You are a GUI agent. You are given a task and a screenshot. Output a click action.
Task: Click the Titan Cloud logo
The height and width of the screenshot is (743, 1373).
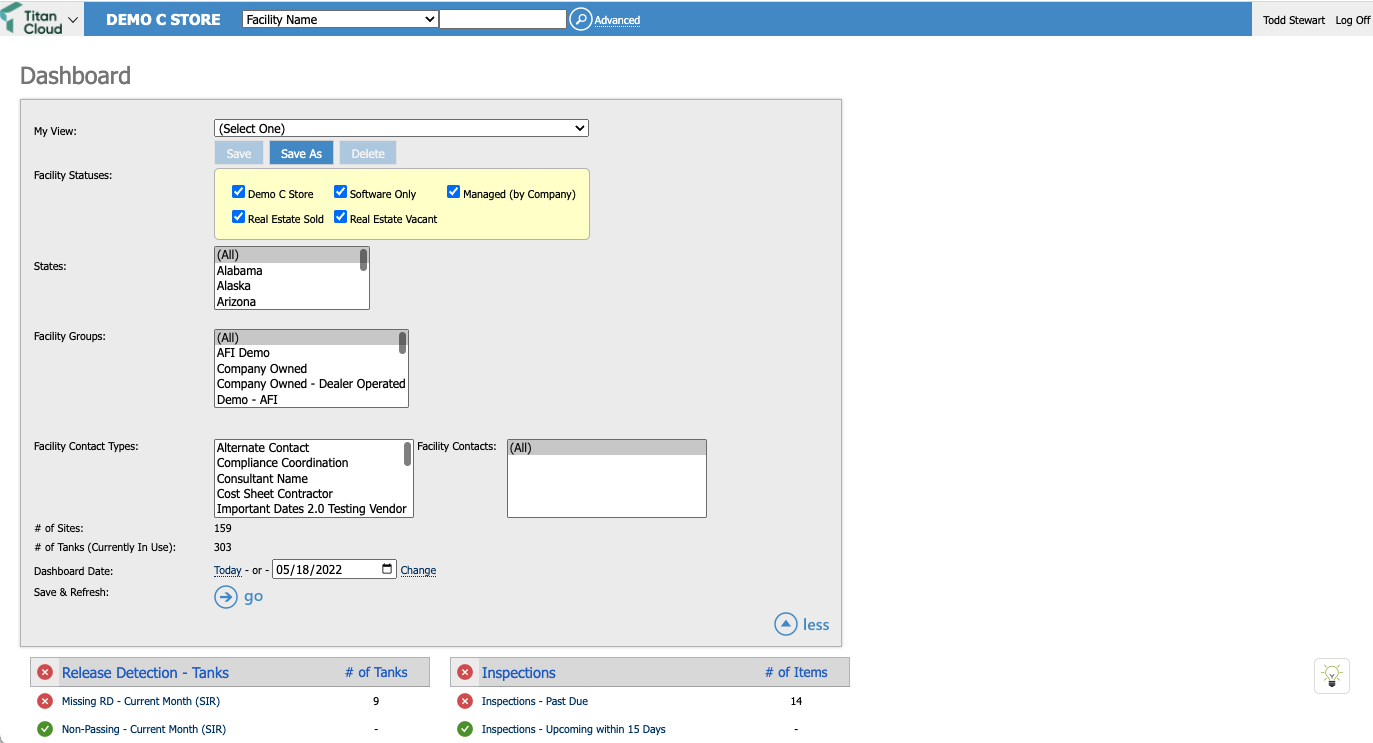pos(30,18)
